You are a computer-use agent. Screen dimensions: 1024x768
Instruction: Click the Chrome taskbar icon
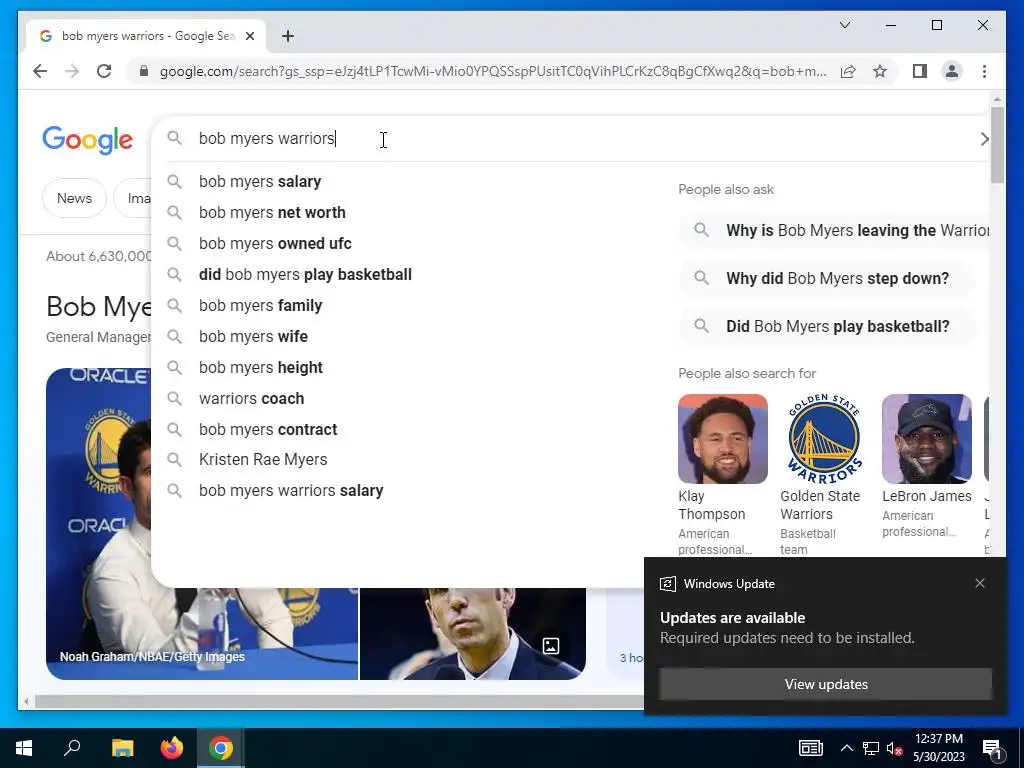click(x=221, y=748)
